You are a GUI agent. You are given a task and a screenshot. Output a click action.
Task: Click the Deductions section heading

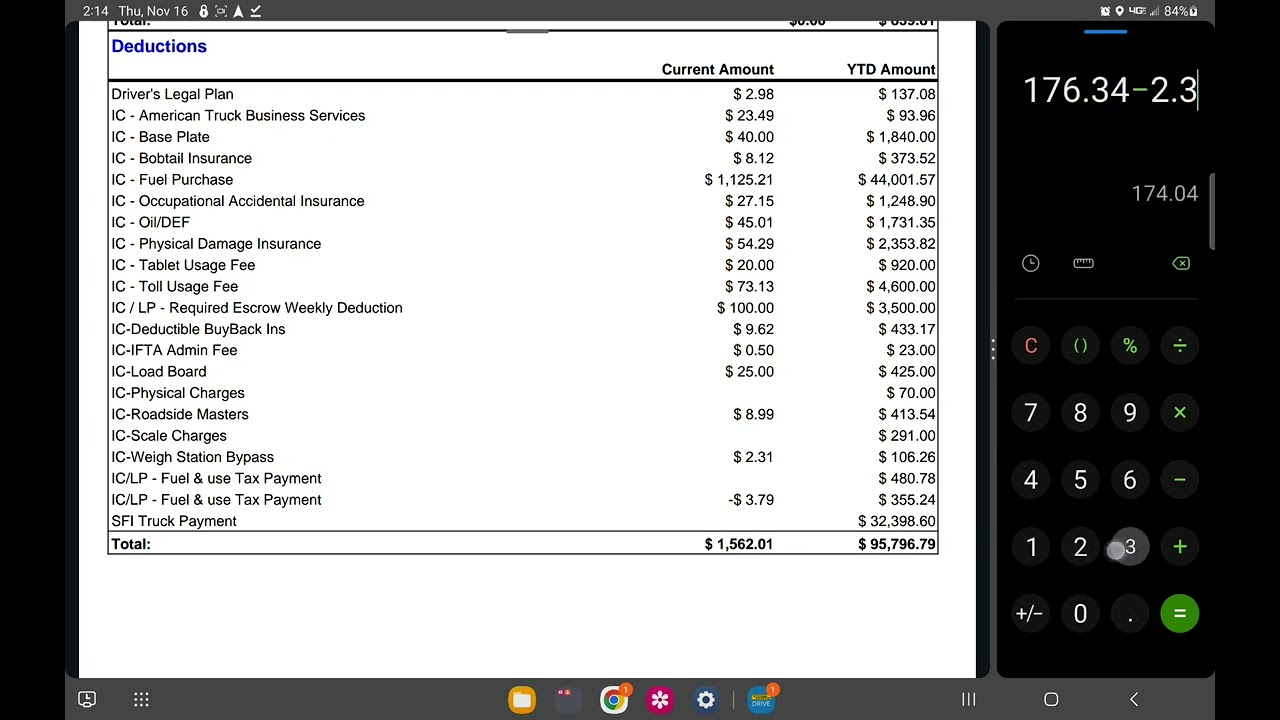(159, 46)
